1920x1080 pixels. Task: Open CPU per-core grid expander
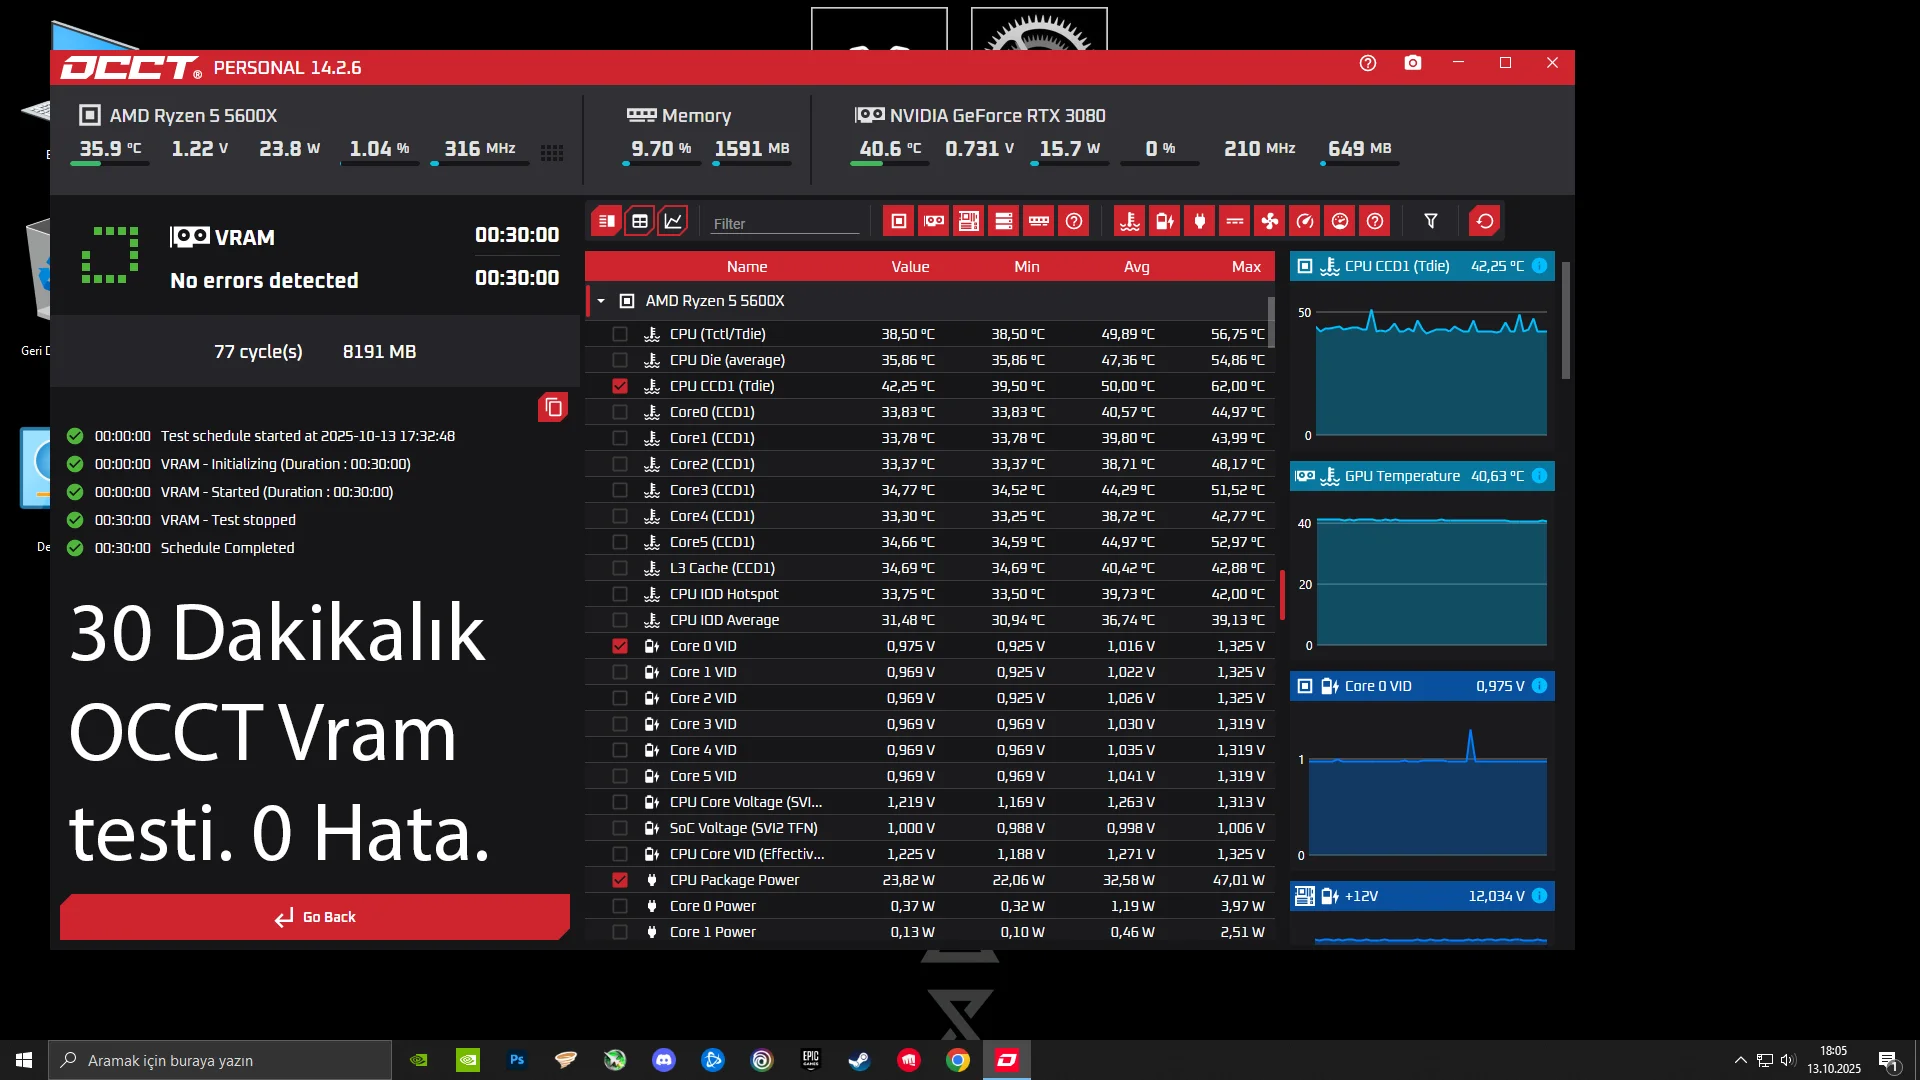click(x=552, y=153)
